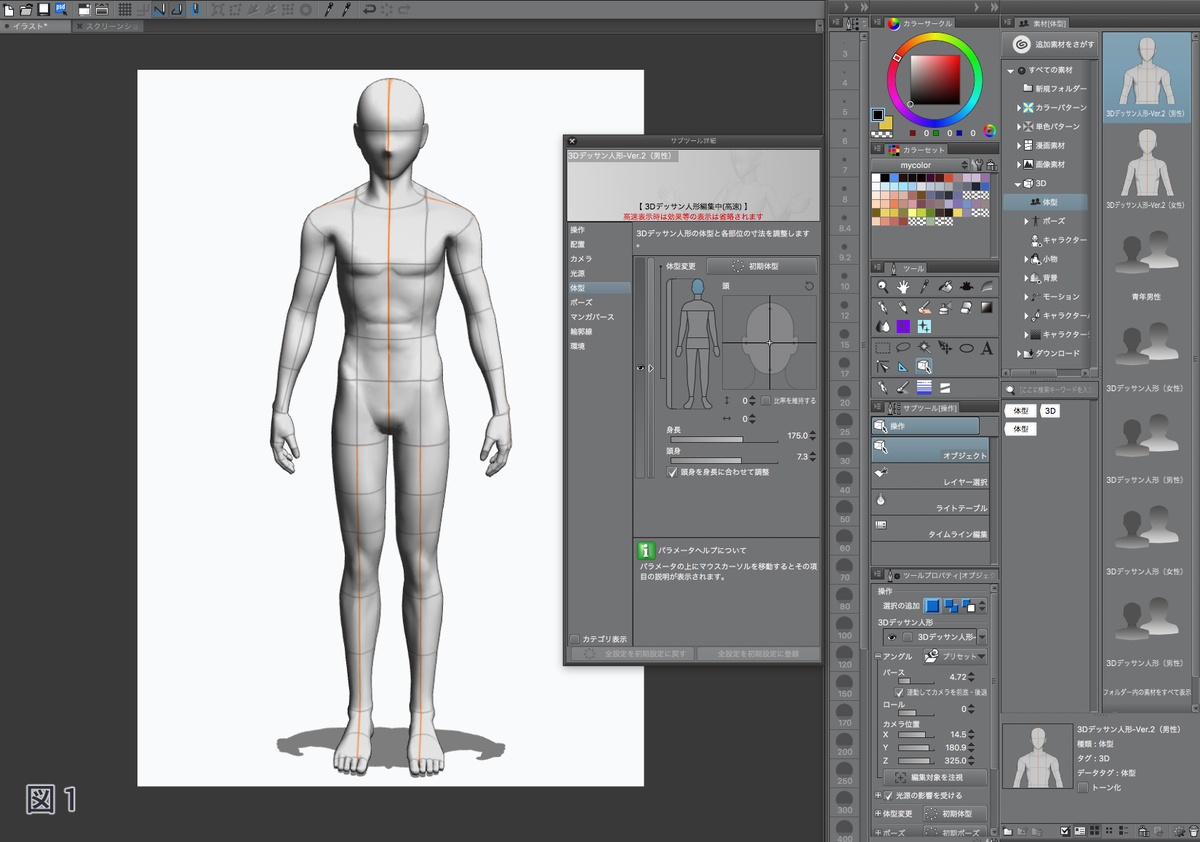The height and width of the screenshot is (842, 1200).
Task: Select the Auto select magic wand tool
Action: [925, 348]
